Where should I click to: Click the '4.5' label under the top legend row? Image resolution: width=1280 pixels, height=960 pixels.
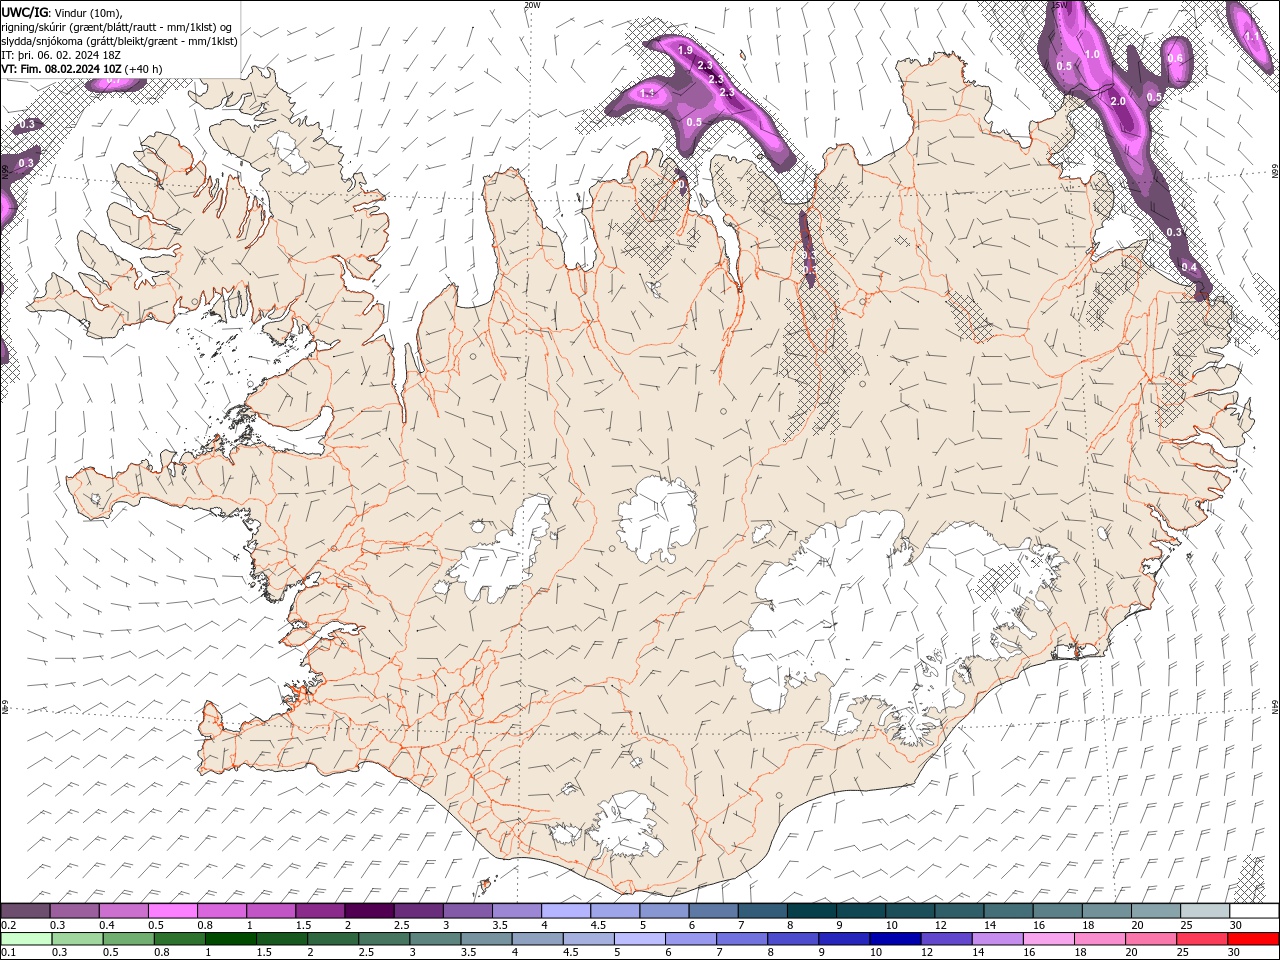click(598, 925)
